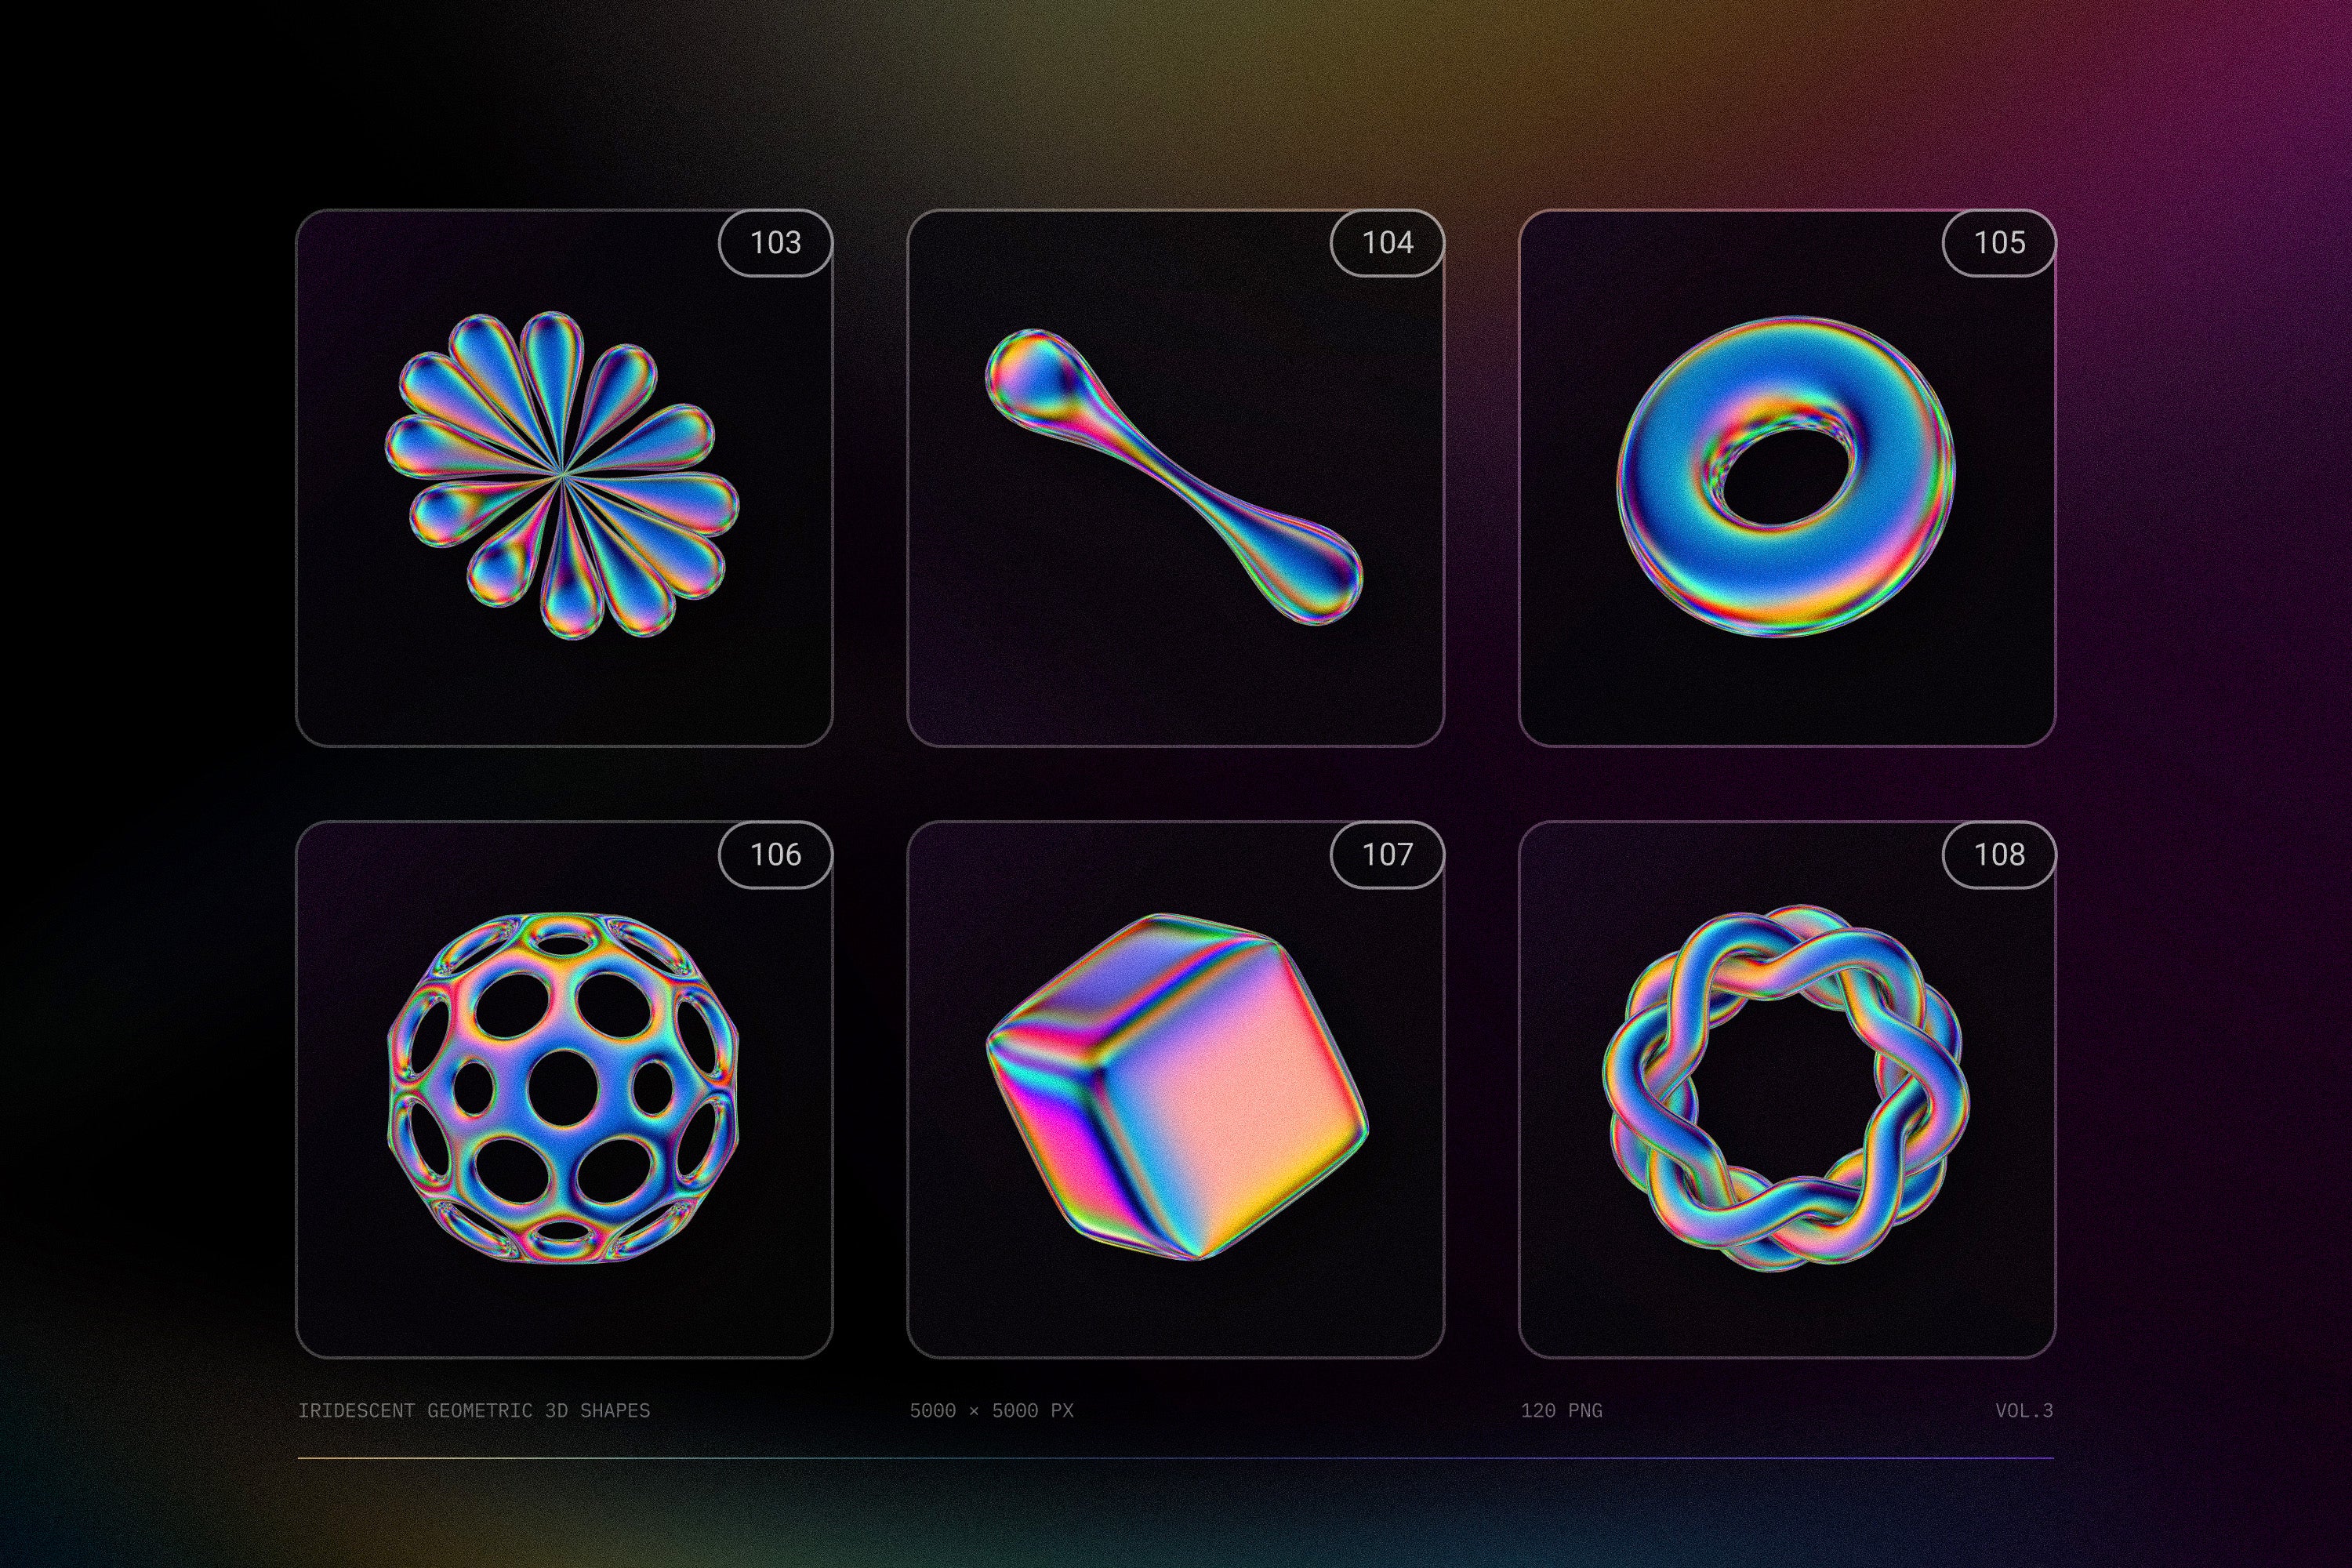The image size is (2352, 1568).
Task: Click the 103 number badge
Action: coord(775,242)
